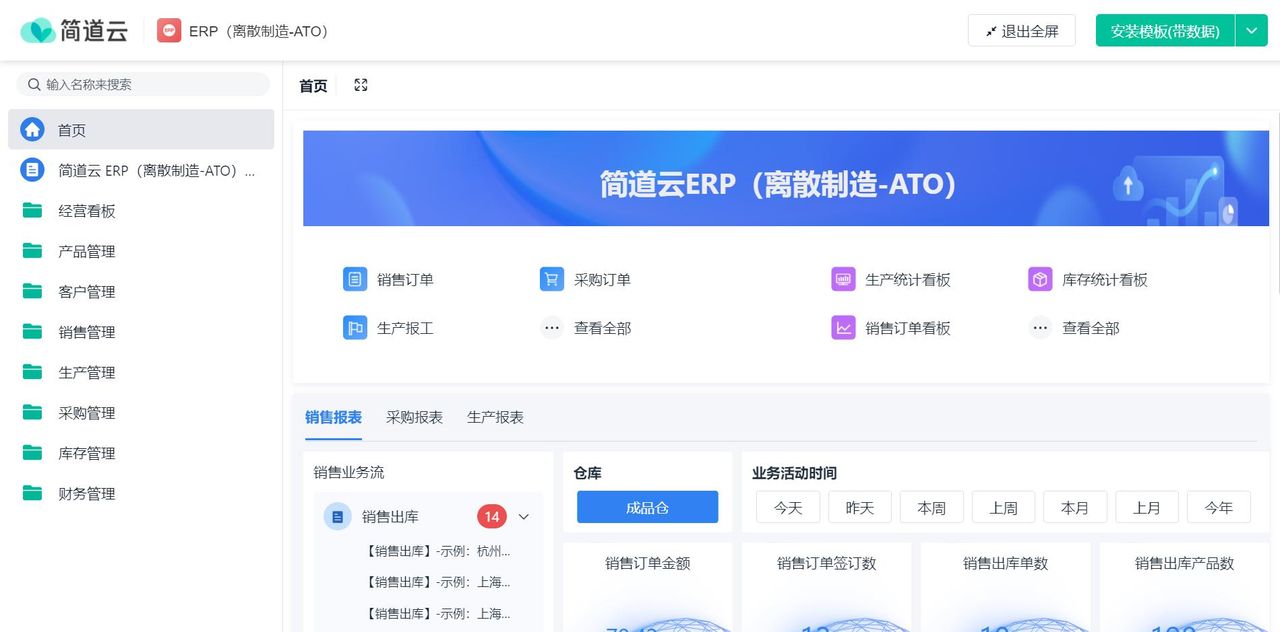
Task: Expand the 销售管理 folder in sidebar
Action: point(86,331)
